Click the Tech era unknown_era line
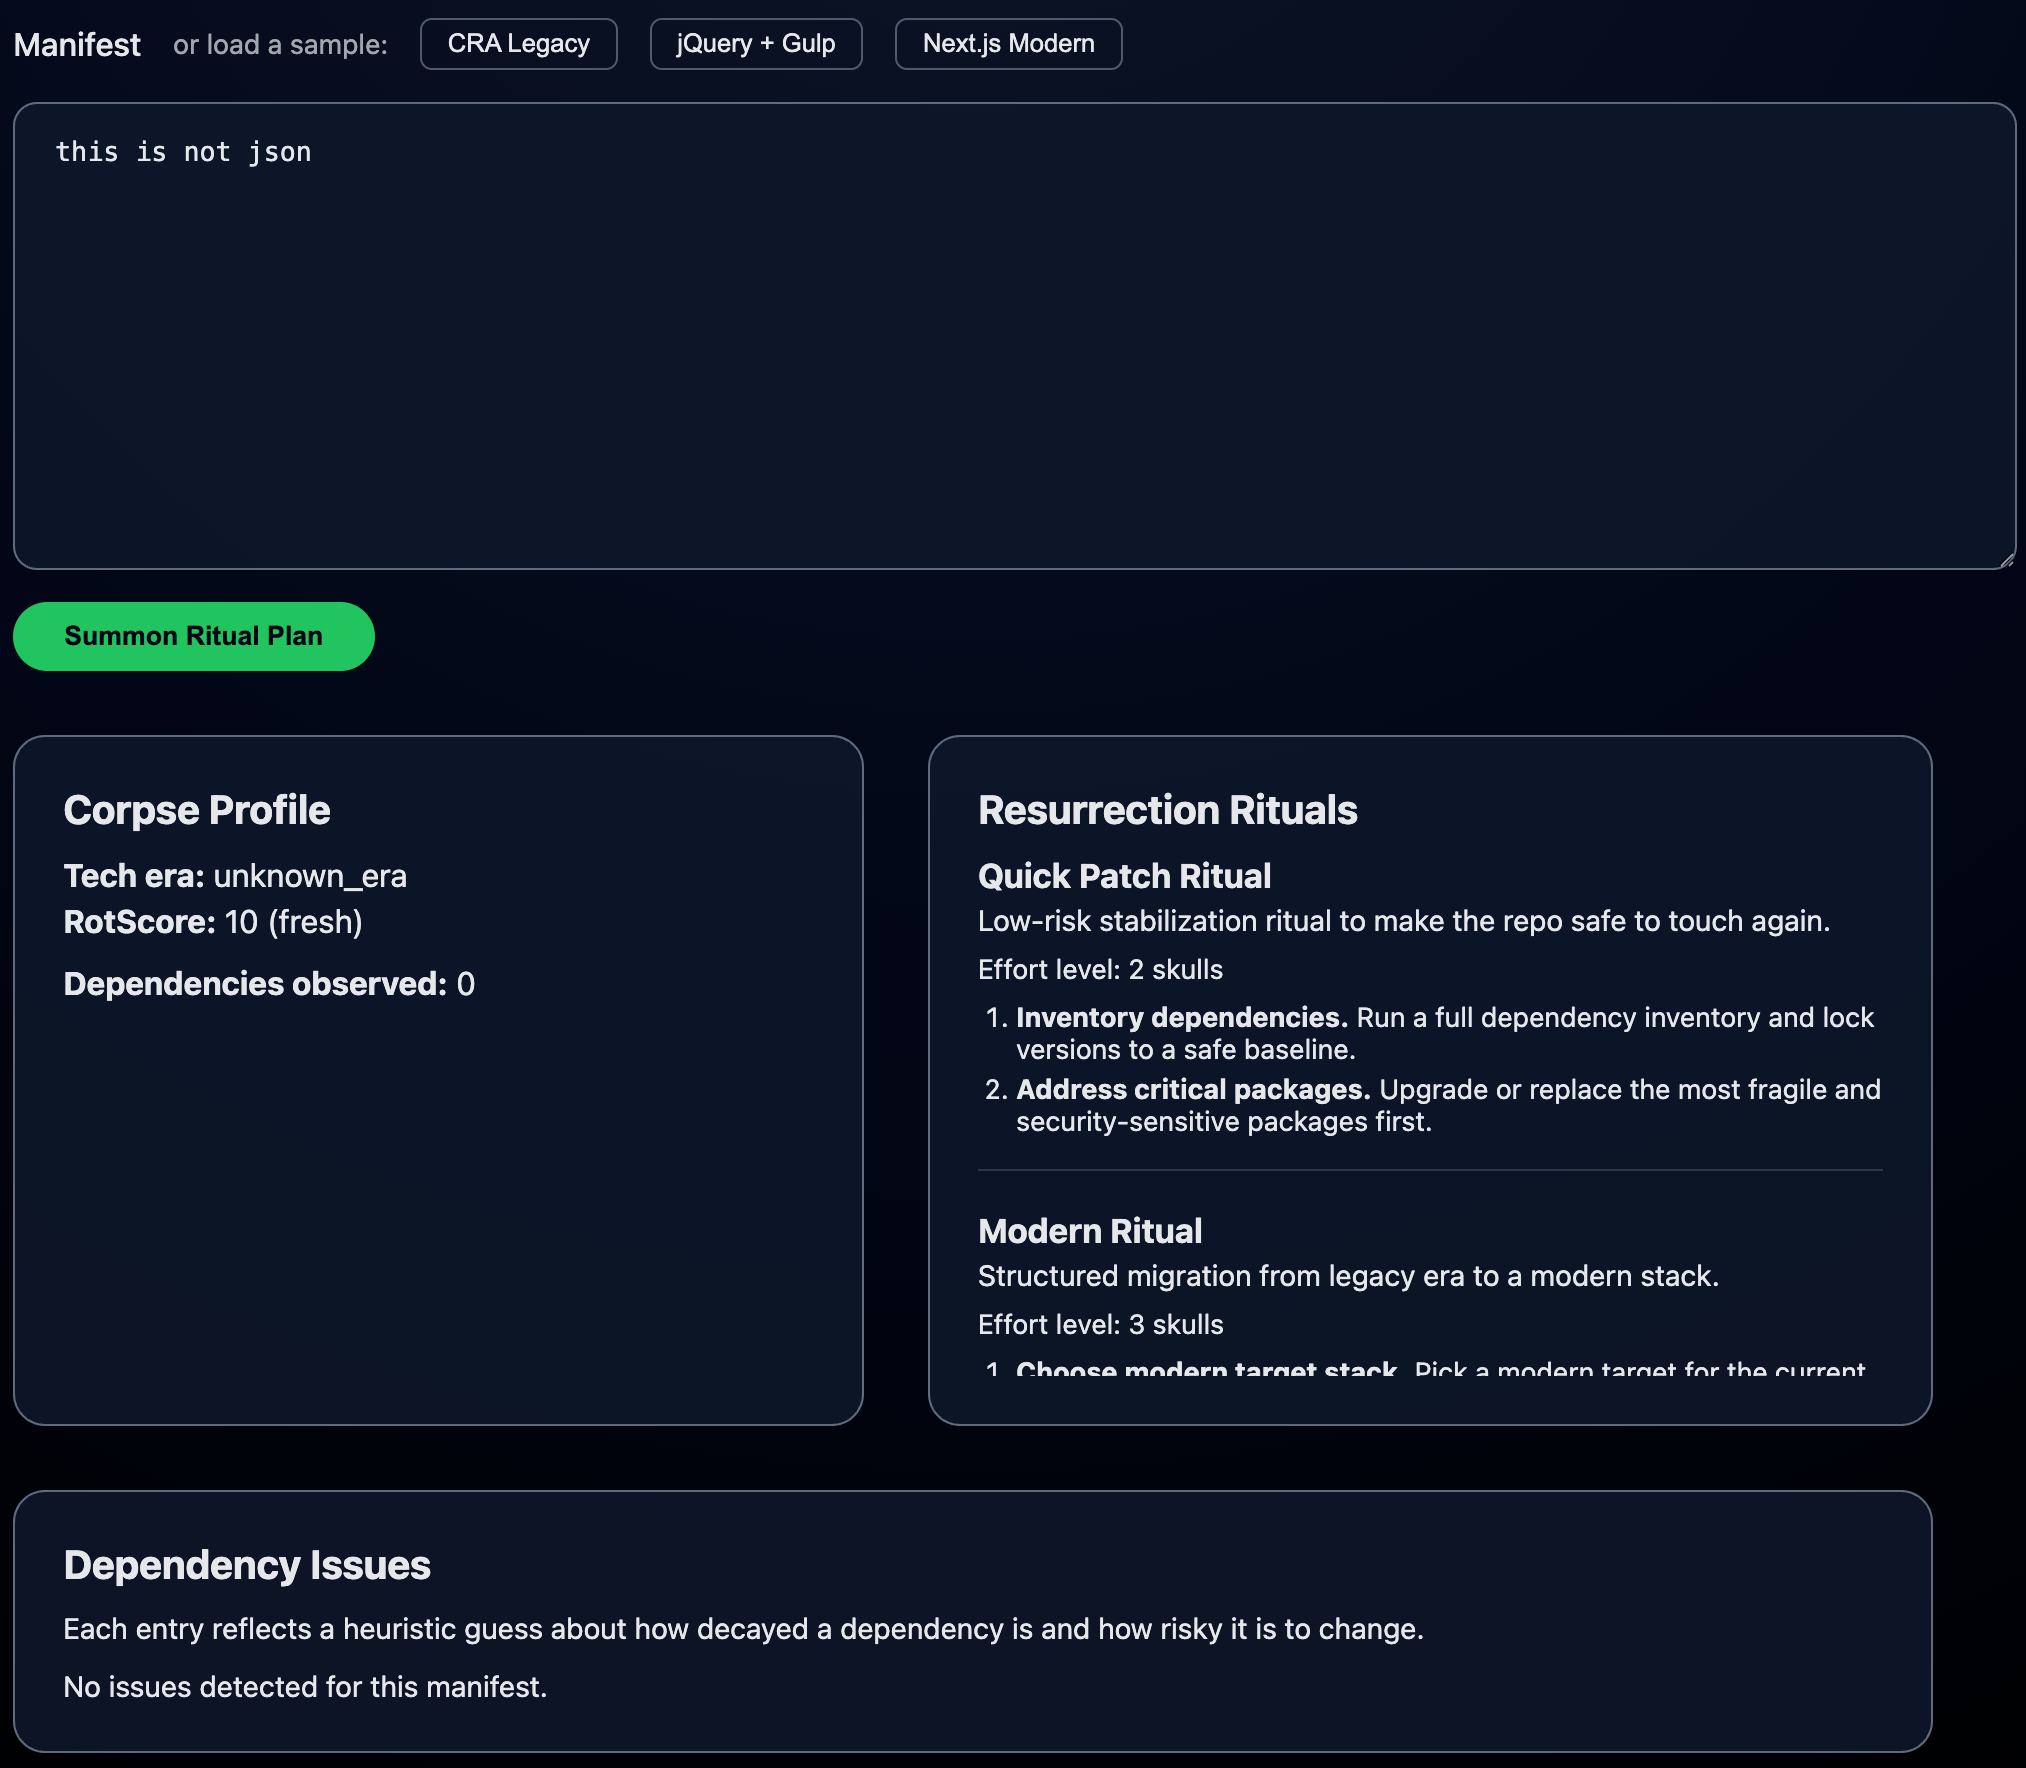 click(x=235, y=876)
